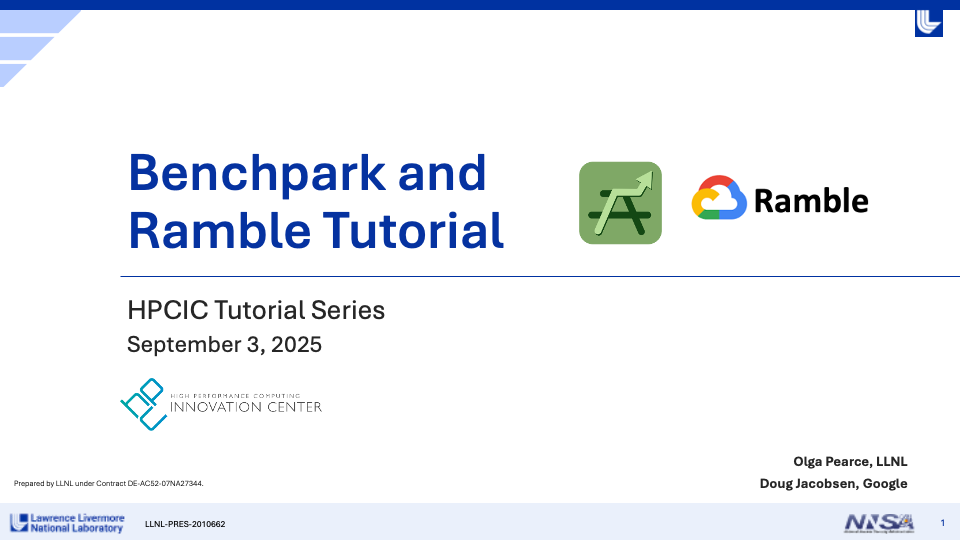Click the HPC Innovation Center diamond logo
The image size is (960, 540).
click(144, 404)
